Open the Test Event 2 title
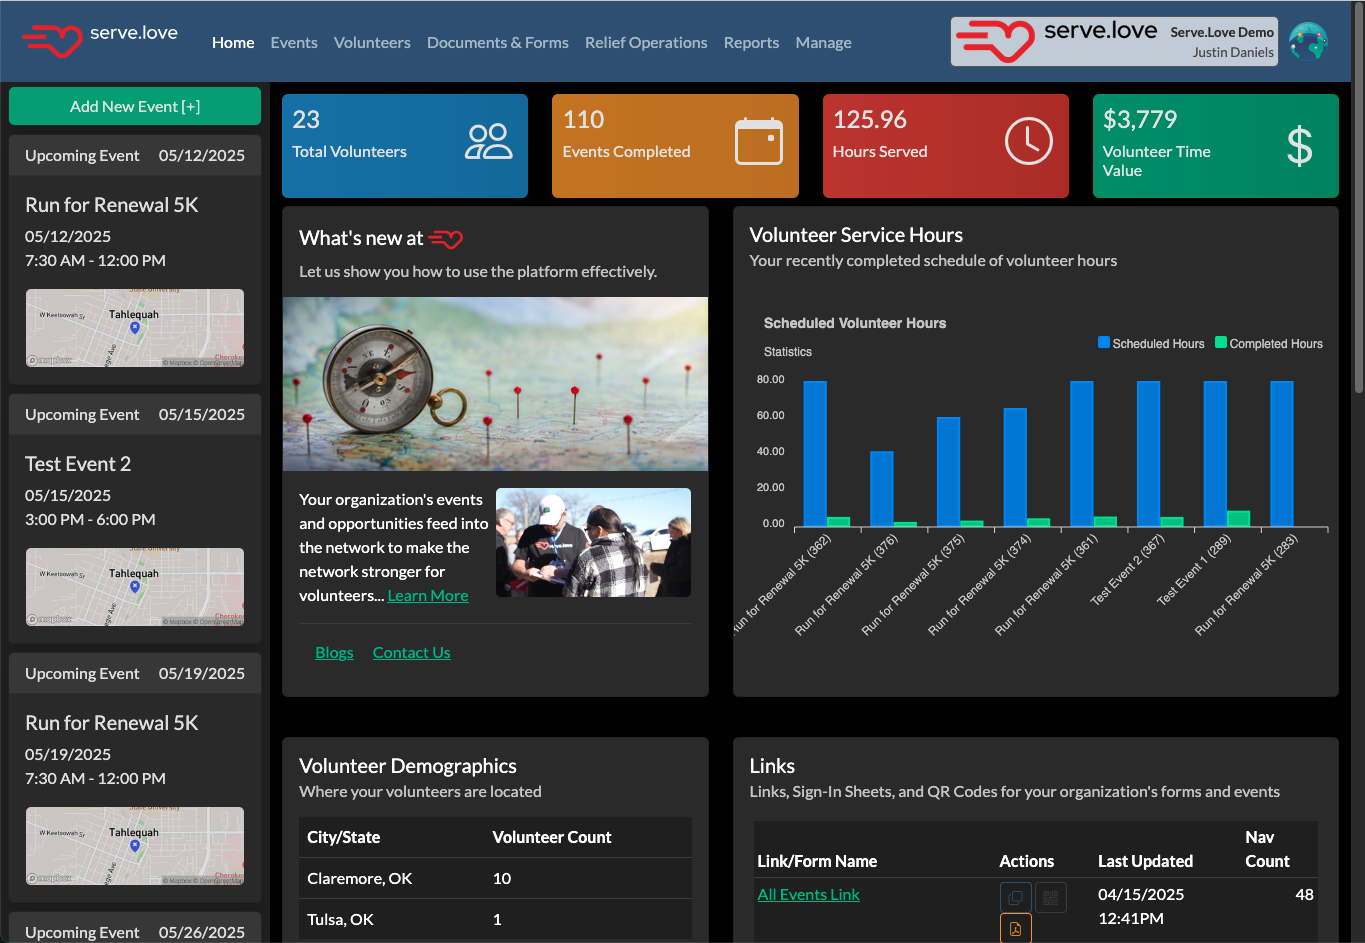The width and height of the screenshot is (1365, 943). pyautogui.click(x=78, y=464)
